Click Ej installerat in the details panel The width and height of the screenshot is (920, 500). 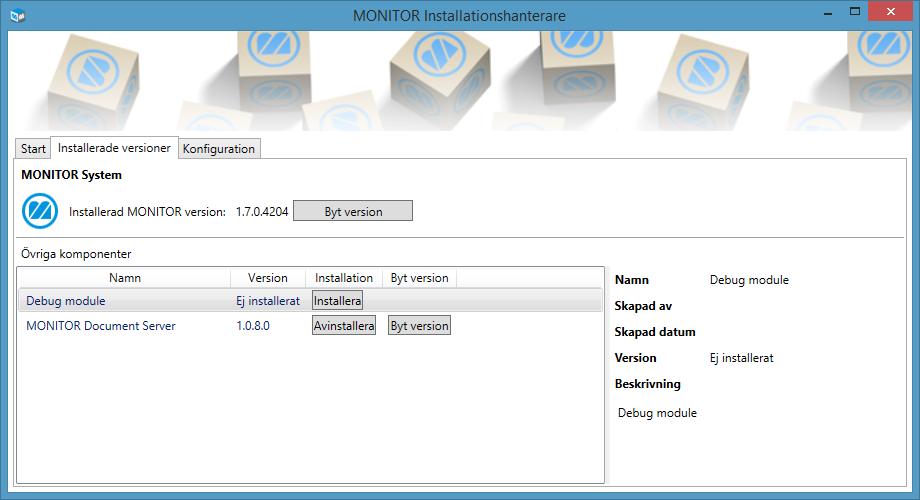(742, 358)
